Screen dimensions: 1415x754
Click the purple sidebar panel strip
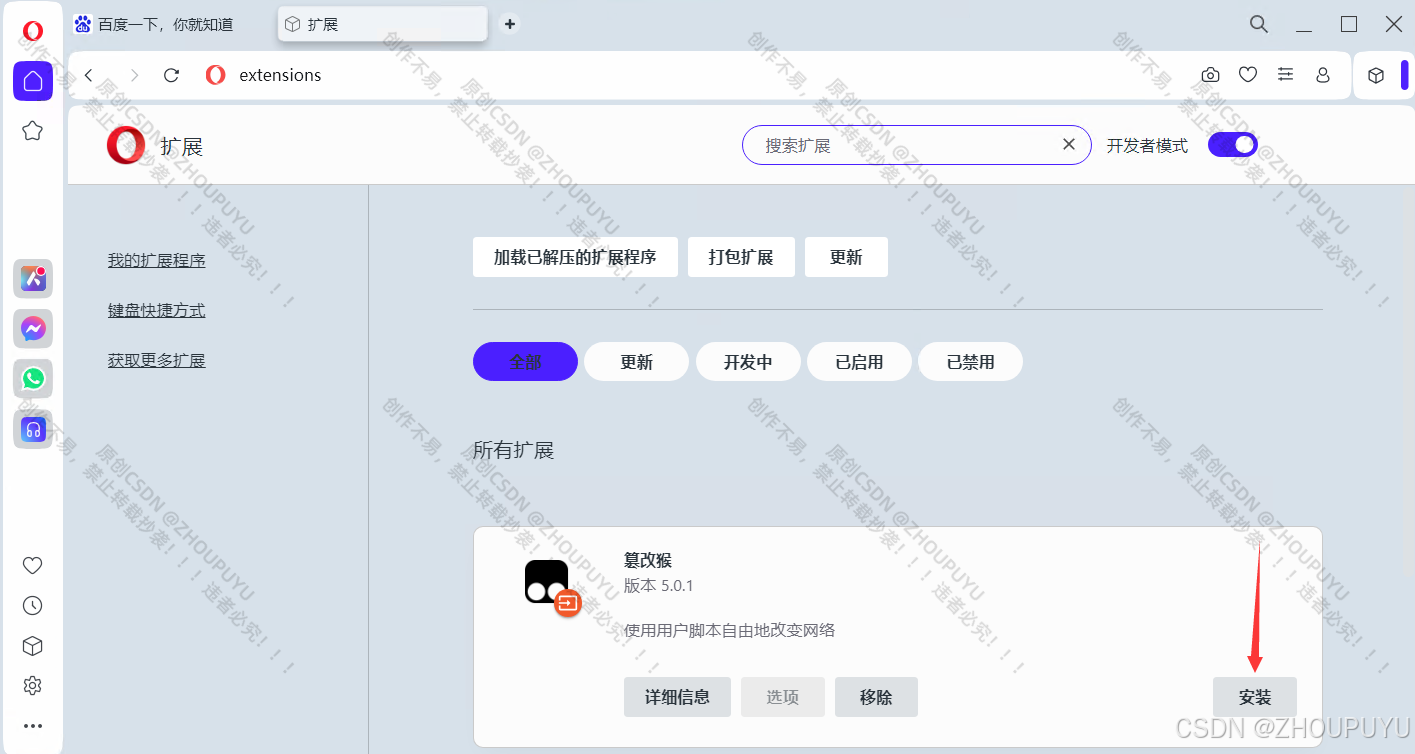click(1404, 75)
